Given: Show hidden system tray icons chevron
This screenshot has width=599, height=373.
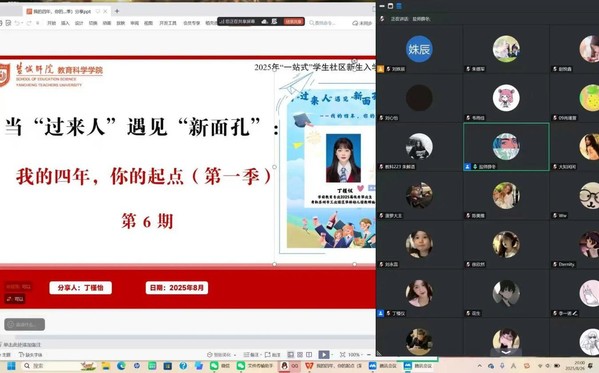Looking at the screenshot, I should pos(480,366).
